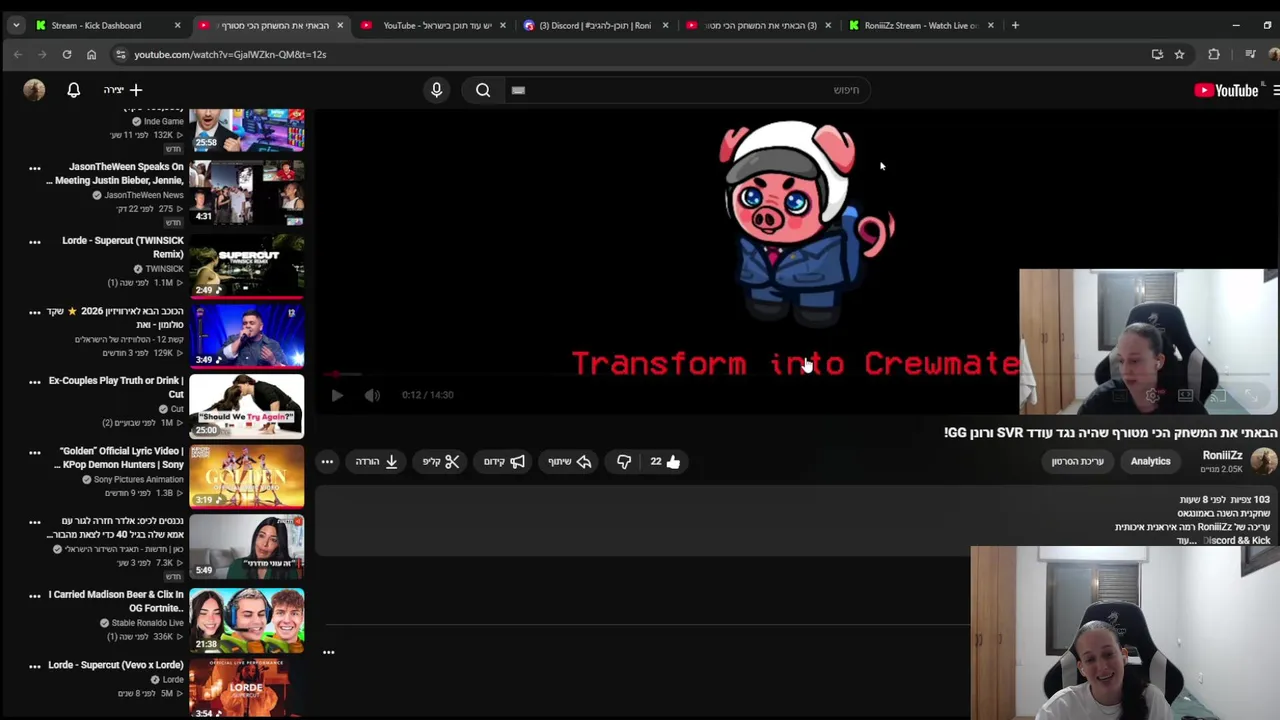Open the 25:58 Inde Game video thumbnail

pyautogui.click(x=246, y=129)
